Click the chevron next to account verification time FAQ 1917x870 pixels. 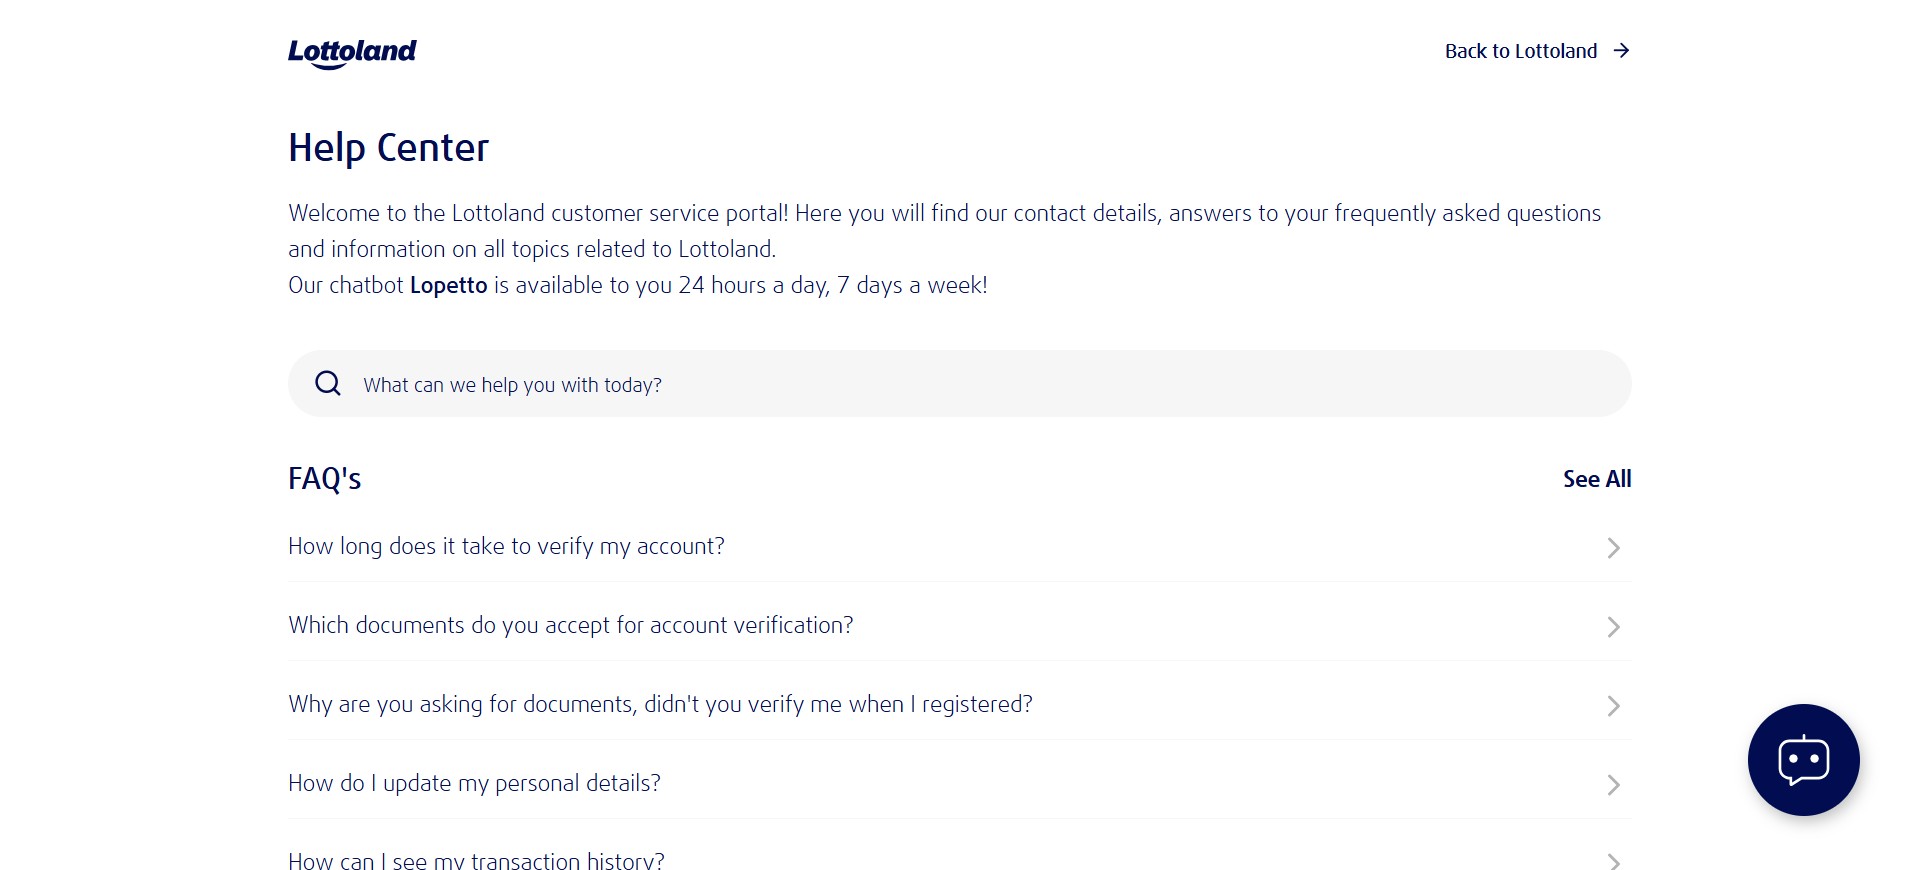1613,548
